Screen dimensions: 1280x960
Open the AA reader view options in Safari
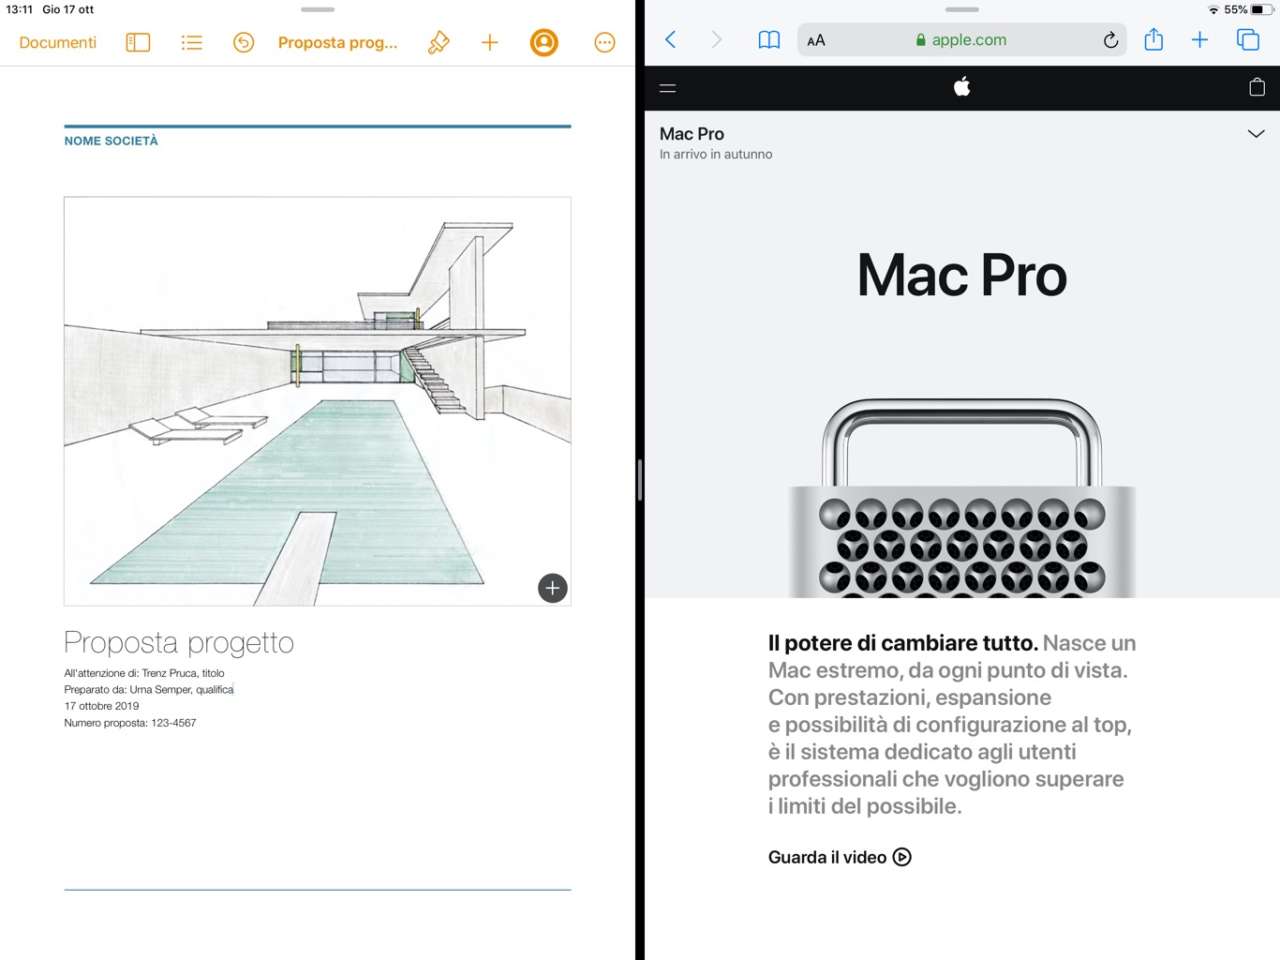[816, 40]
